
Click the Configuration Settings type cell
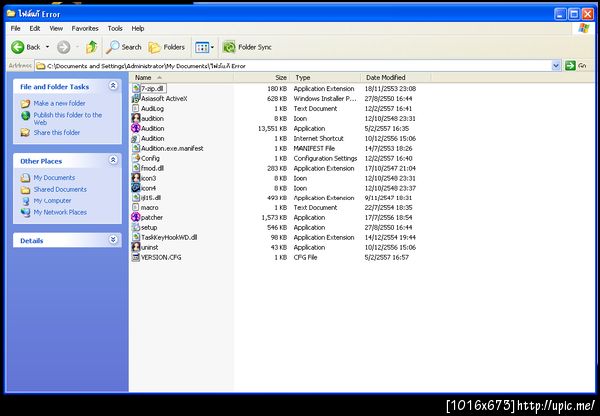click(325, 158)
